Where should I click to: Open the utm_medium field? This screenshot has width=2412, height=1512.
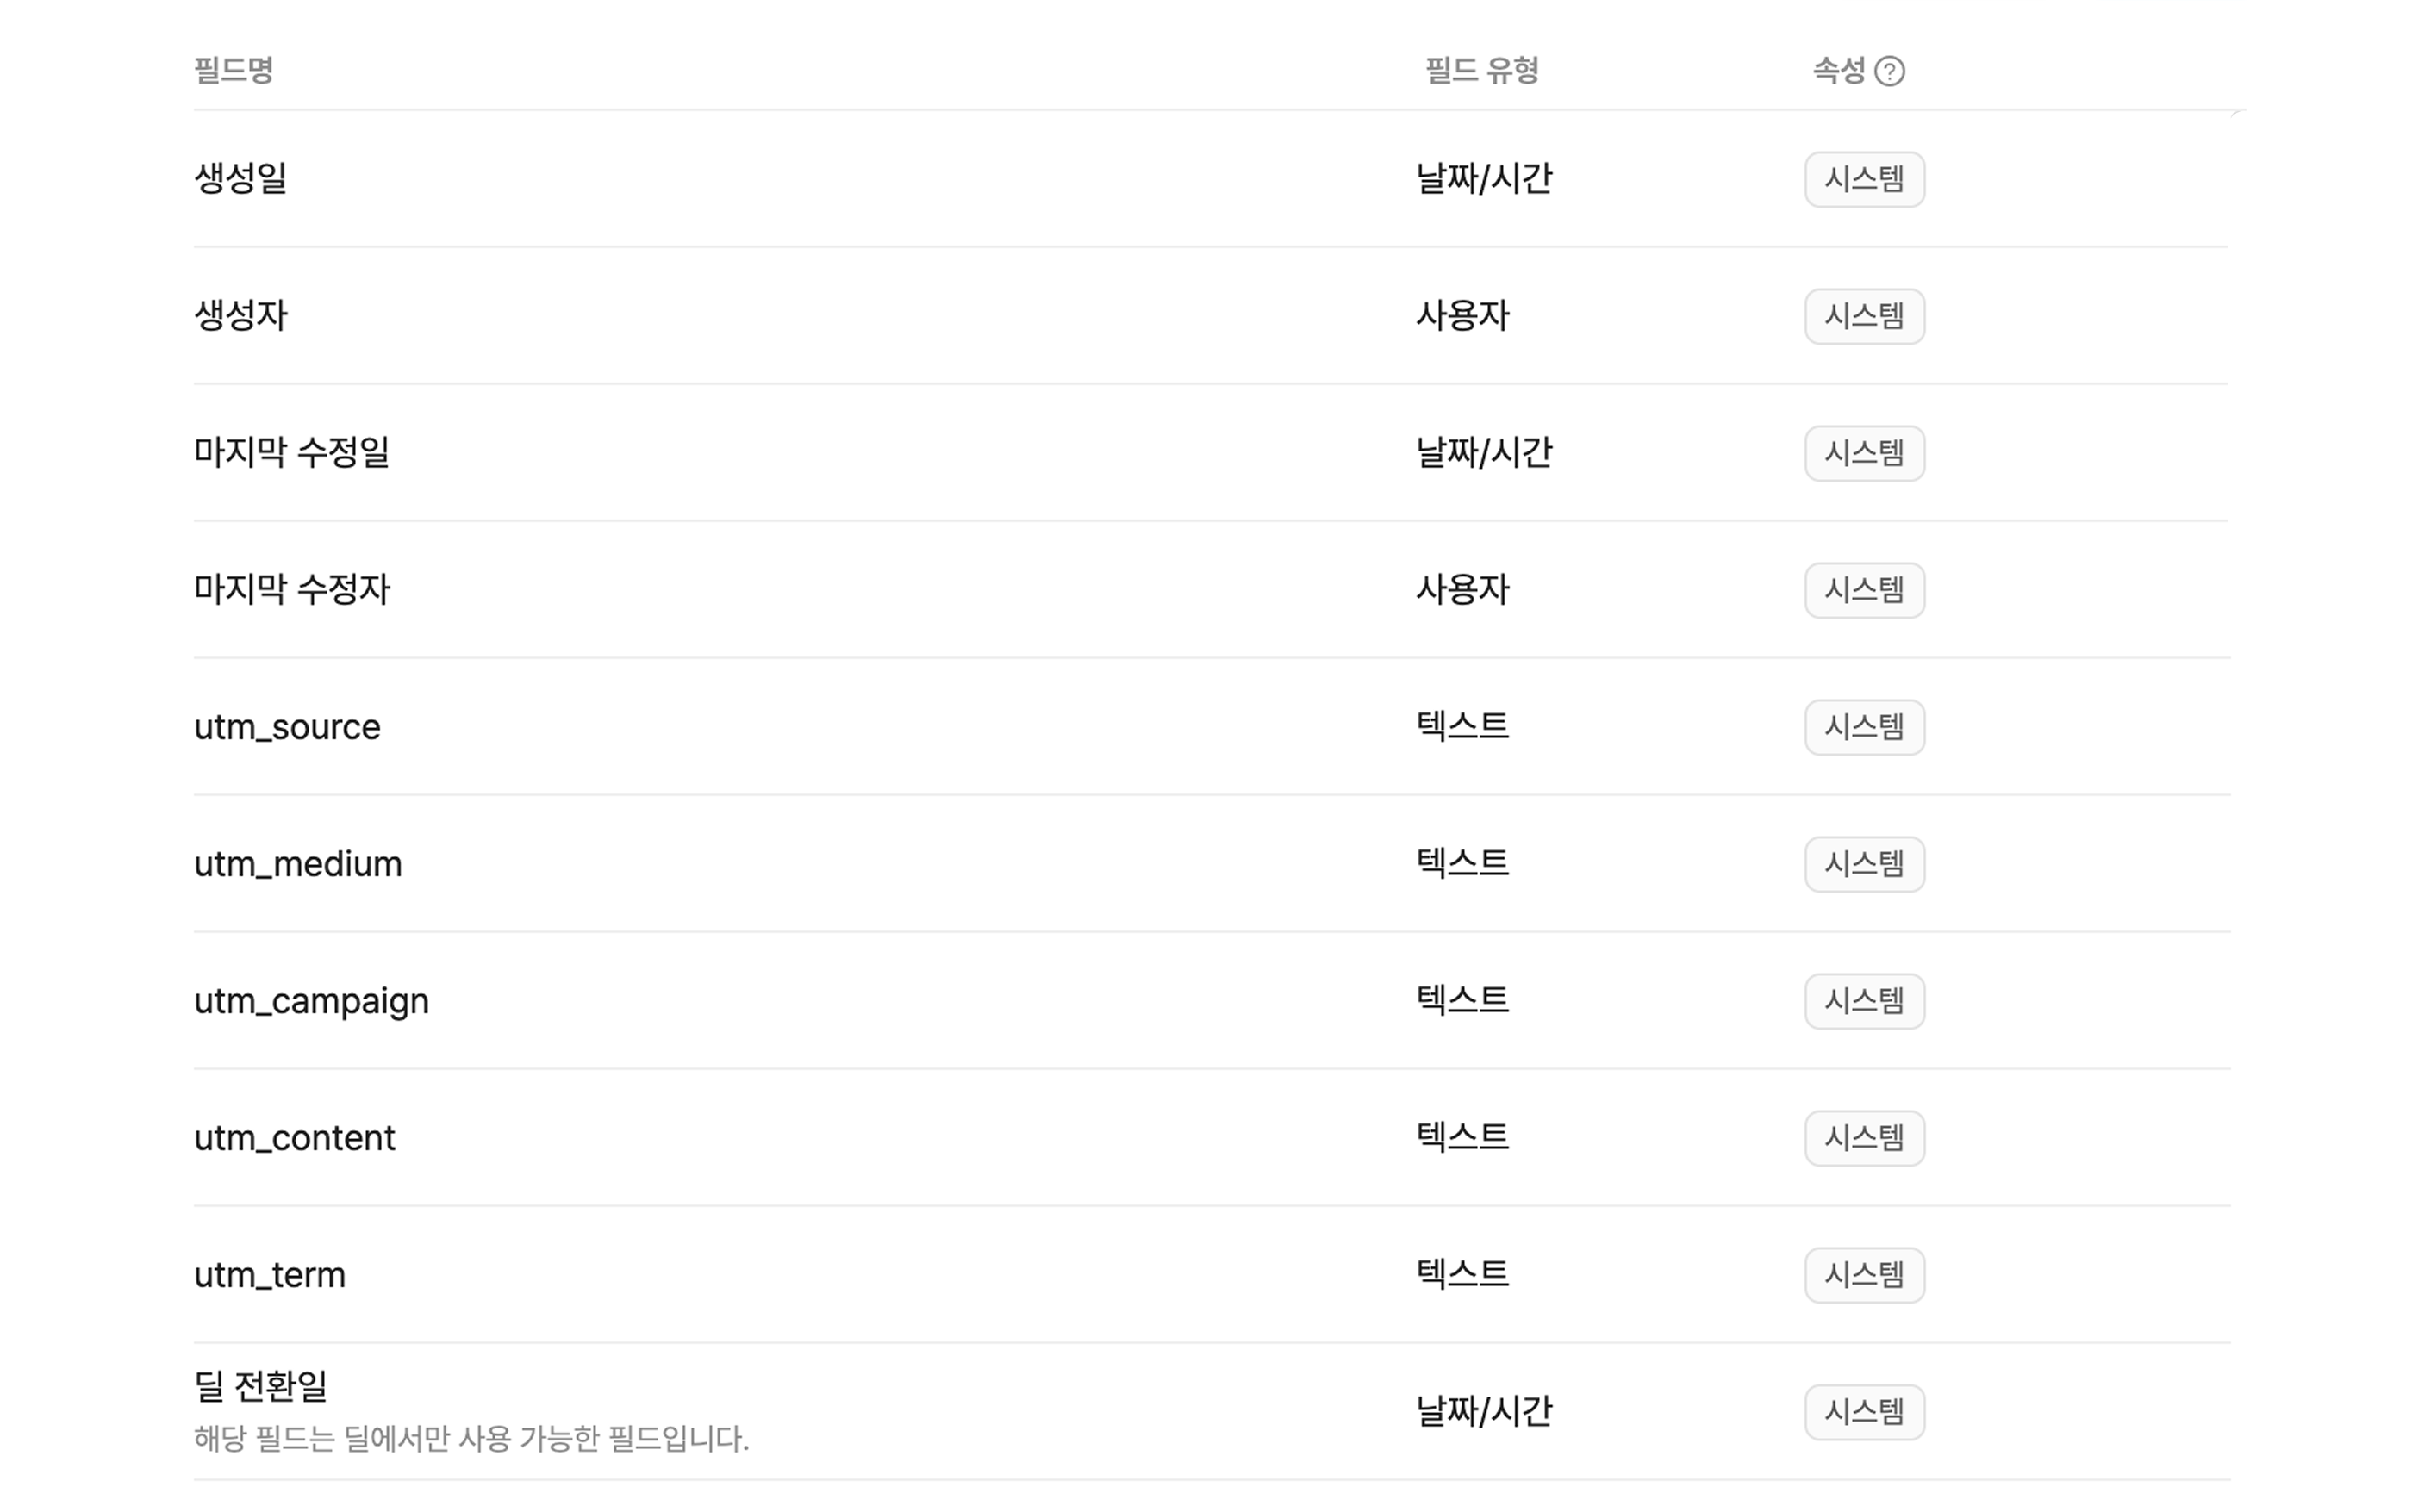298,864
